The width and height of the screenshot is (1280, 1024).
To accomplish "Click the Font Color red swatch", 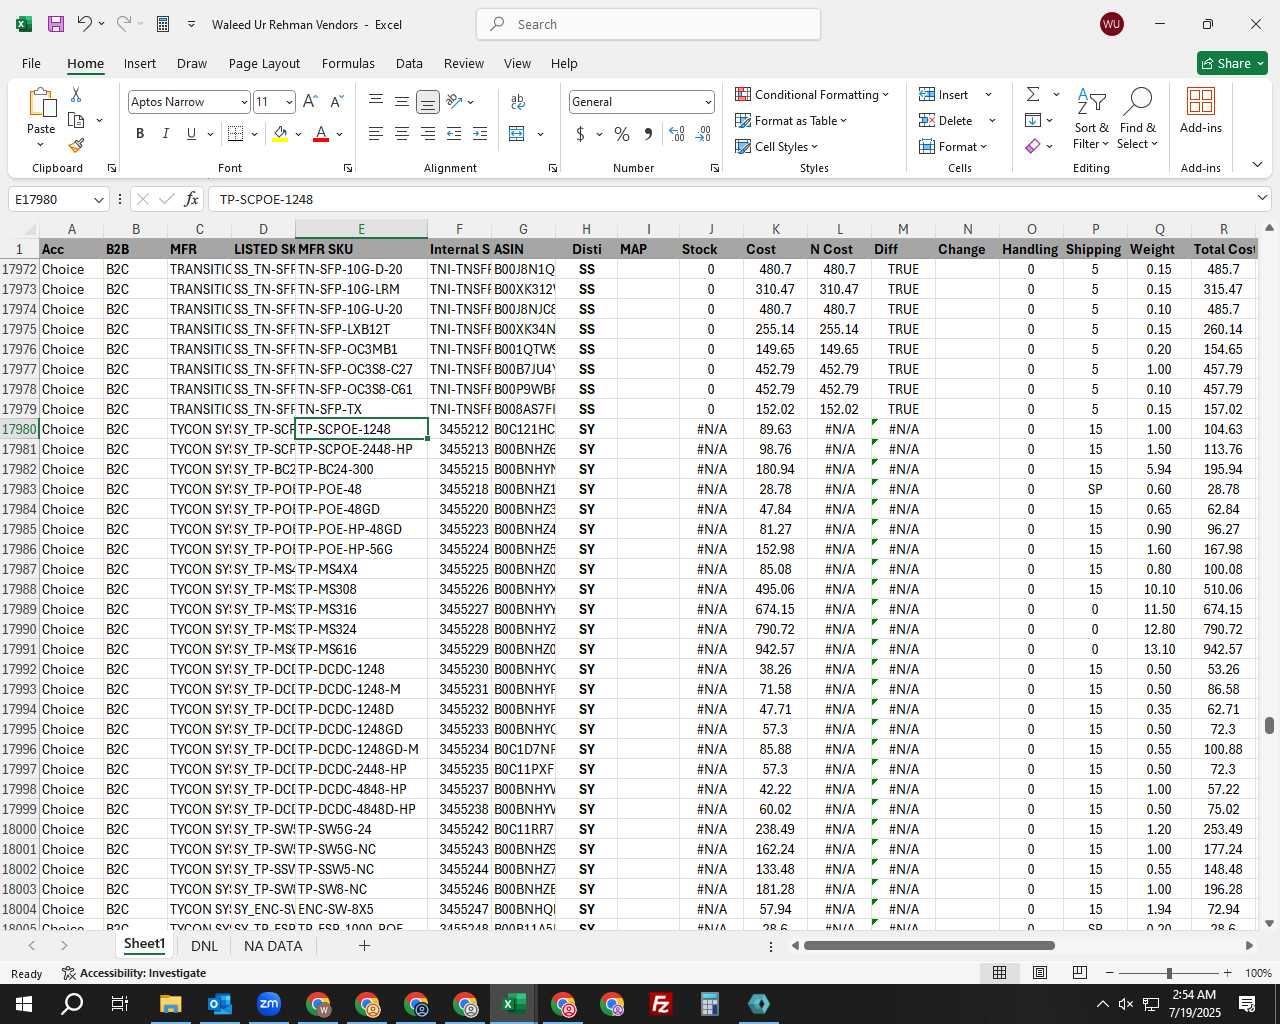I will [321, 133].
